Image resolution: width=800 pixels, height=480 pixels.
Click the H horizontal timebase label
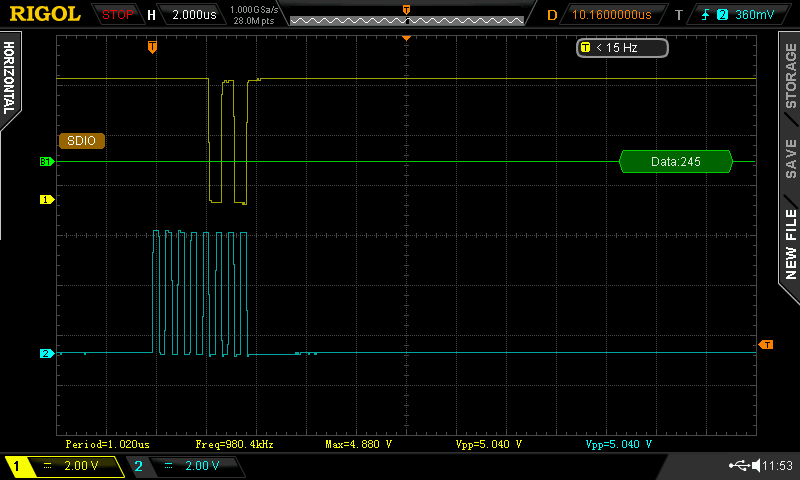coord(151,15)
